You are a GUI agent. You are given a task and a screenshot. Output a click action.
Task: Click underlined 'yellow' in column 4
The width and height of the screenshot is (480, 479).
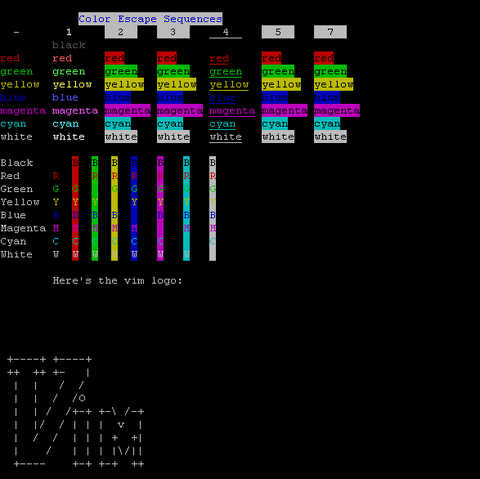pyautogui.click(x=229, y=84)
